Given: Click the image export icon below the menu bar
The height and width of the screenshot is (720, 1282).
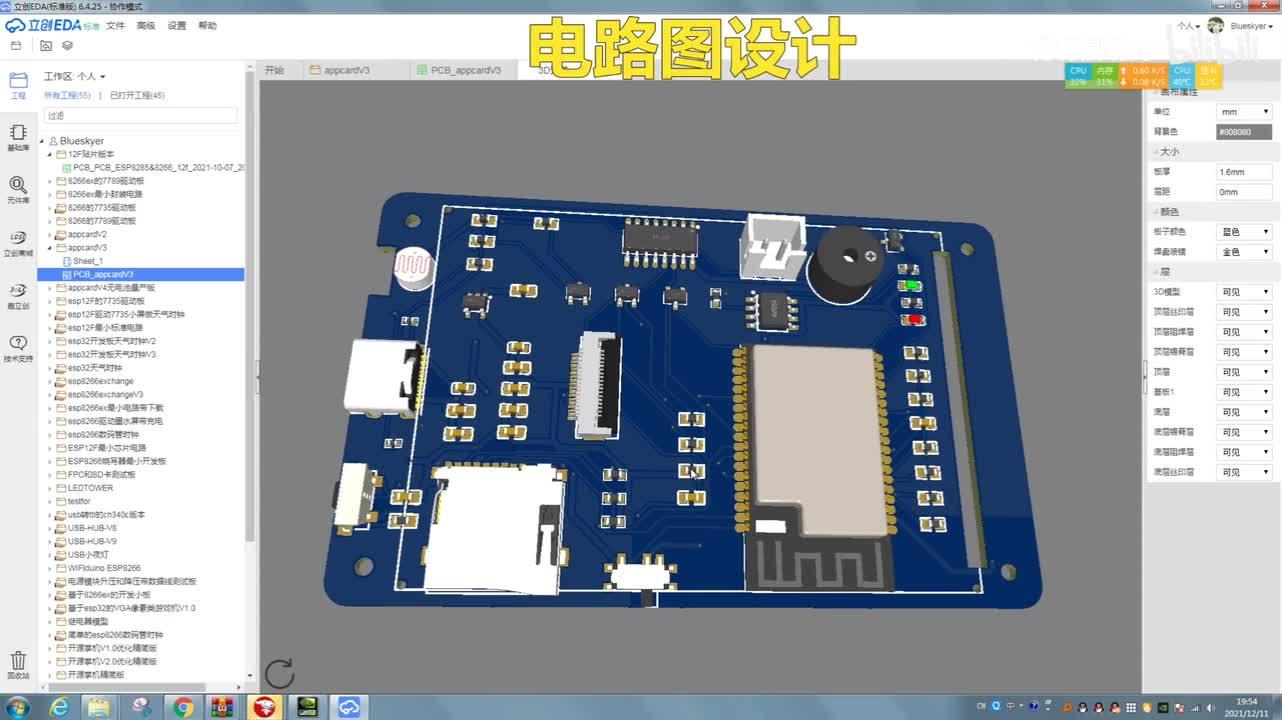Looking at the screenshot, I should [45, 46].
